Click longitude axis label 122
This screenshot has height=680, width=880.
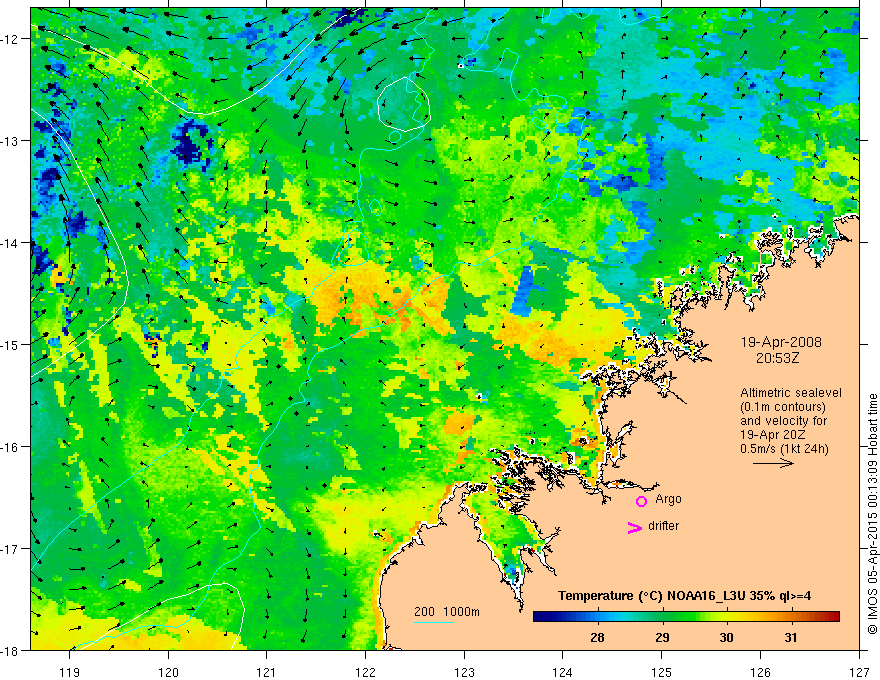click(365, 672)
